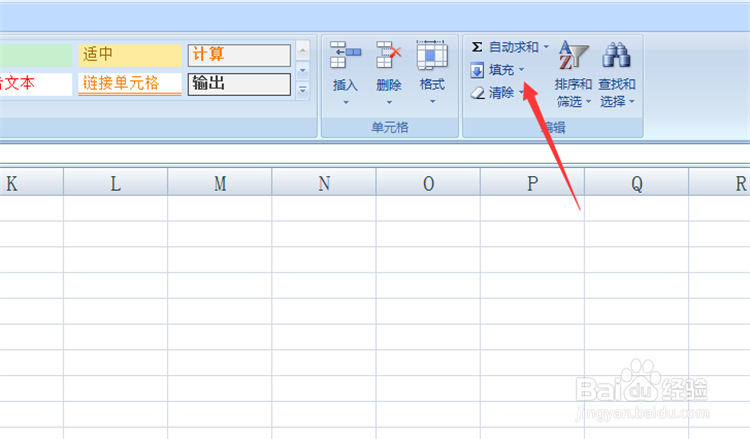This screenshot has height=439, width=750.
Task: Expand the cell styles gallery more button
Action: tap(303, 89)
